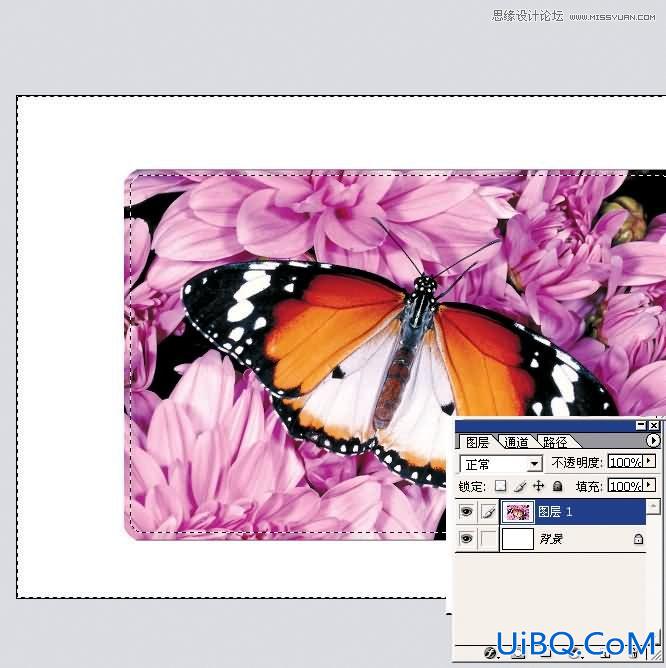Open the 不透明度 slider arrow
This screenshot has height=668, width=666.
pos(649,461)
